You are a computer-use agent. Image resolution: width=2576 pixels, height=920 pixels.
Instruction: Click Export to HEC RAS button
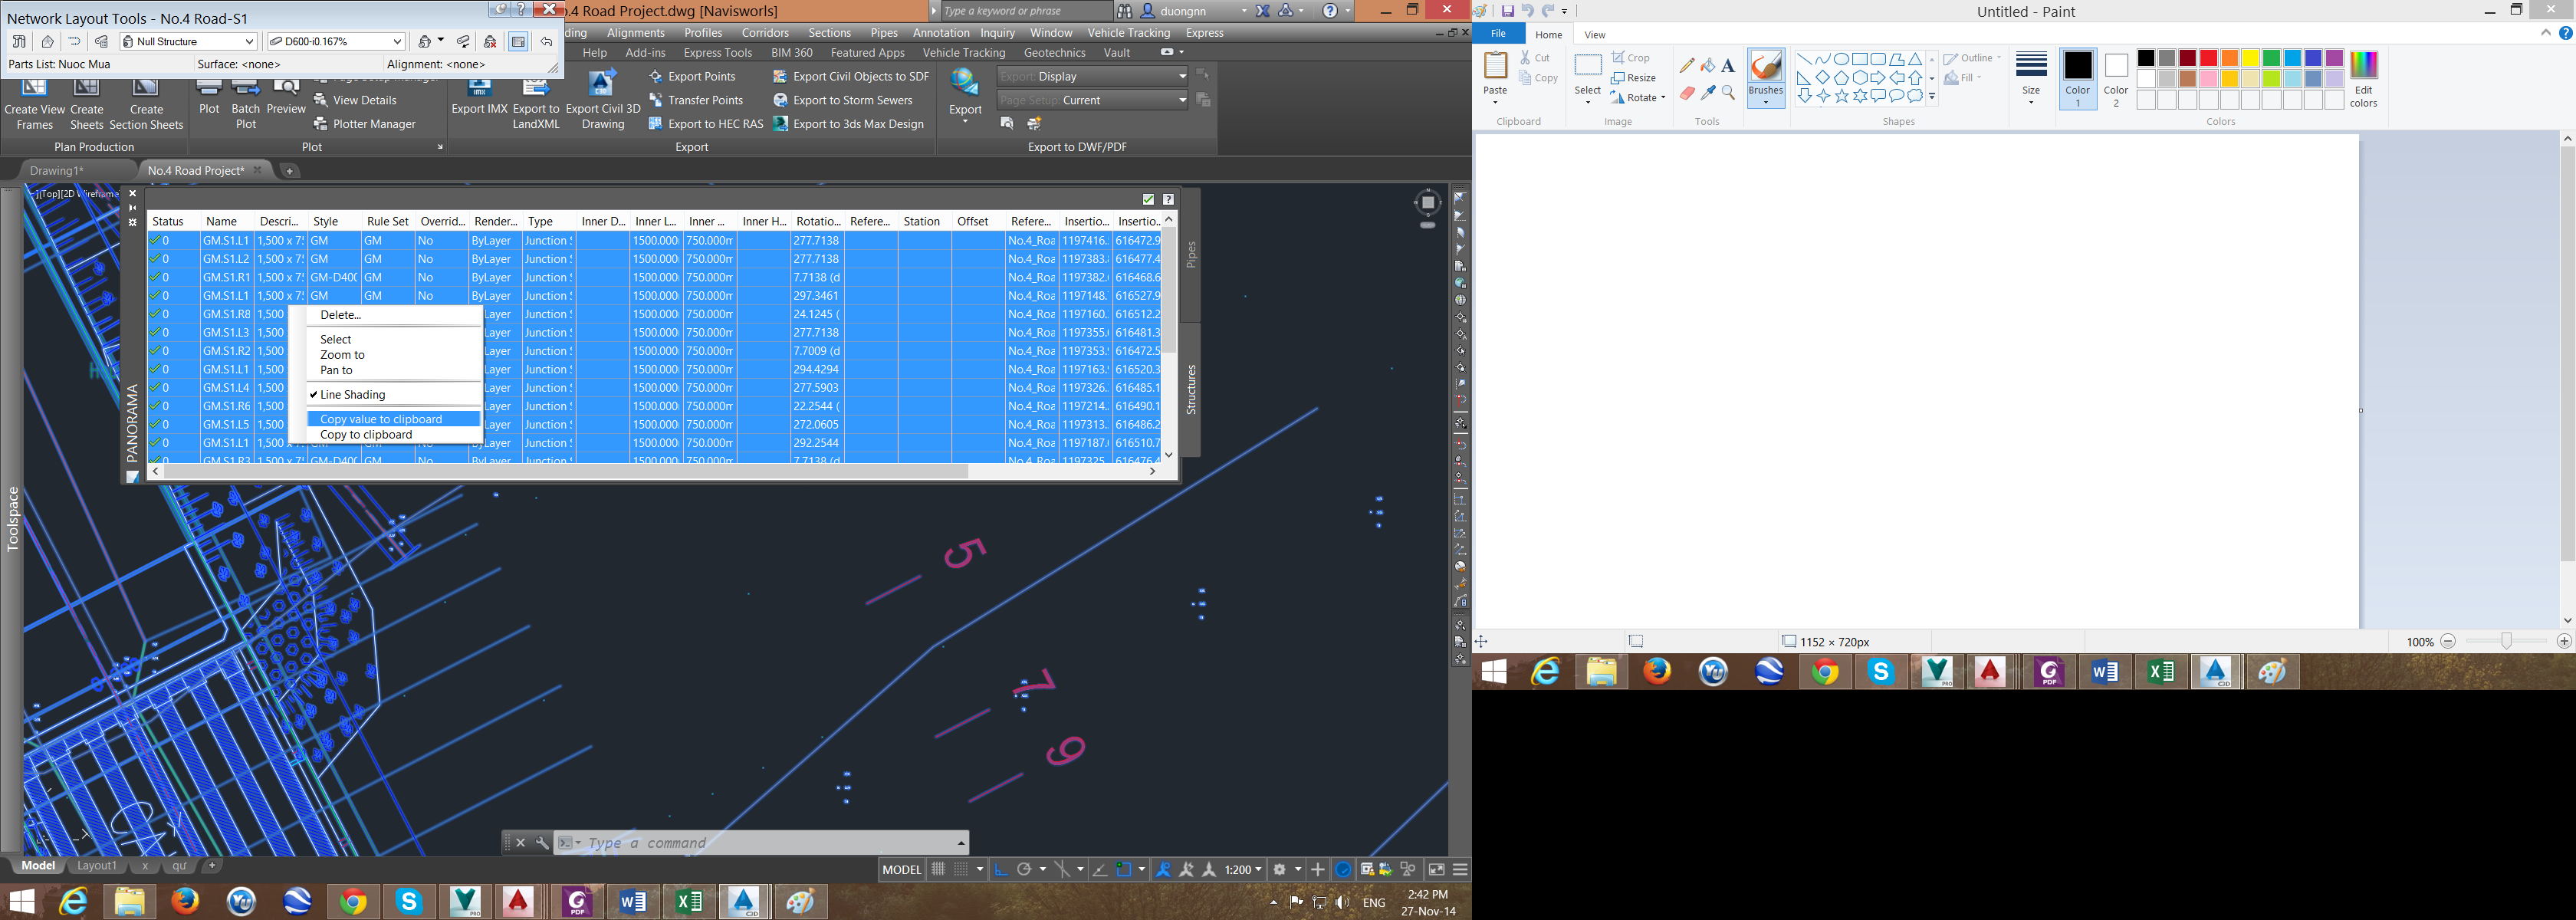click(x=706, y=124)
